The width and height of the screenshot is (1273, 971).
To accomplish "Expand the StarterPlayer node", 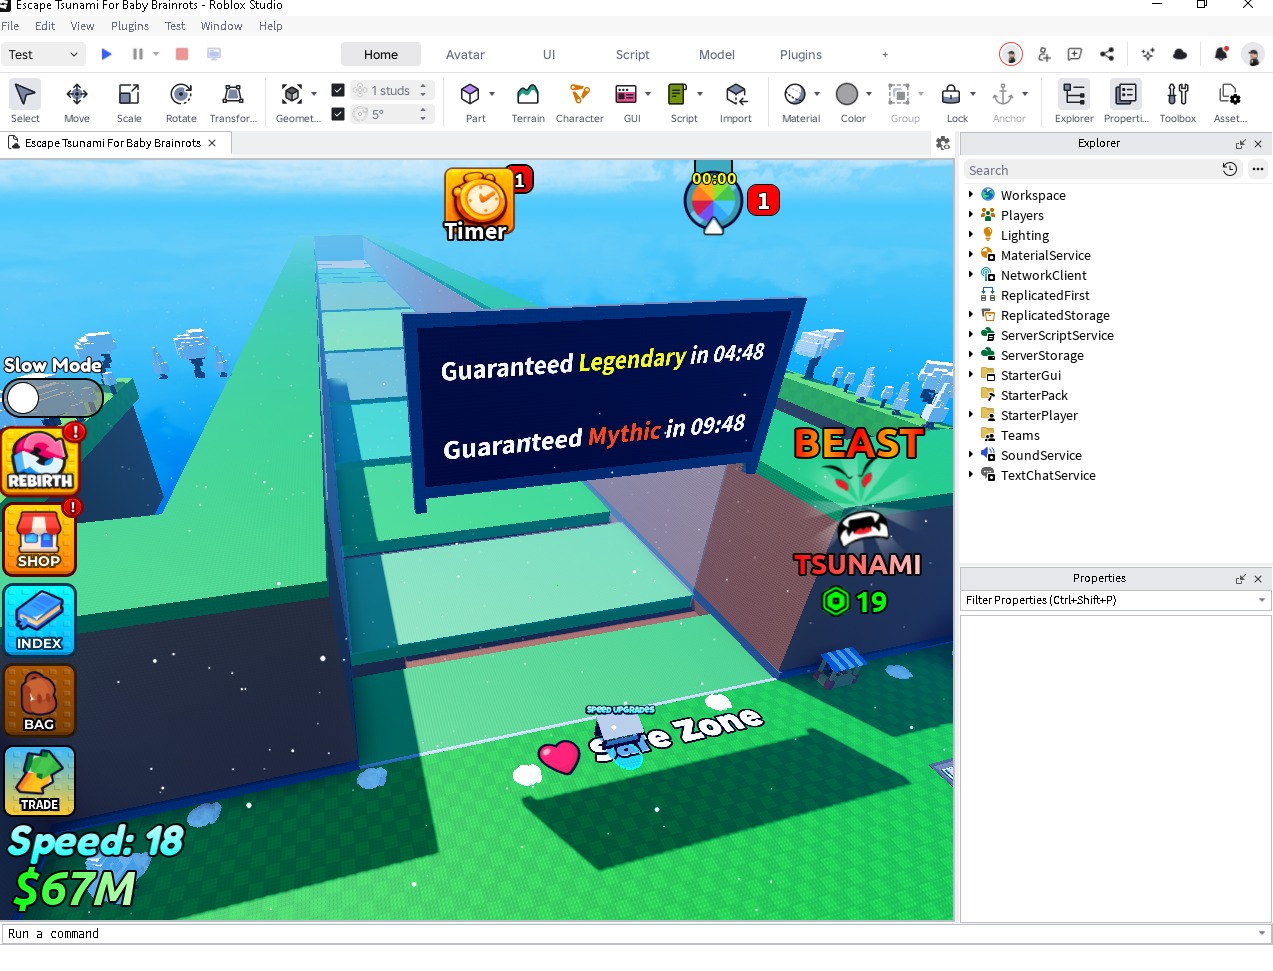I will [x=970, y=414].
